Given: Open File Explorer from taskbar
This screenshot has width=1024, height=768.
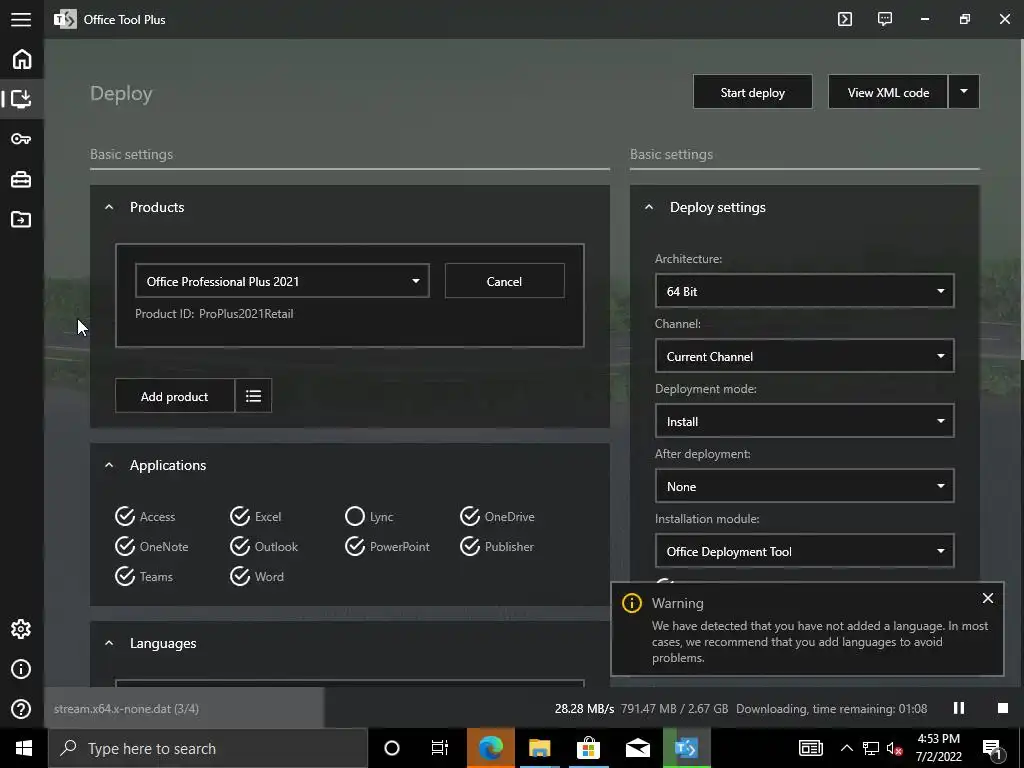Looking at the screenshot, I should click(x=539, y=748).
